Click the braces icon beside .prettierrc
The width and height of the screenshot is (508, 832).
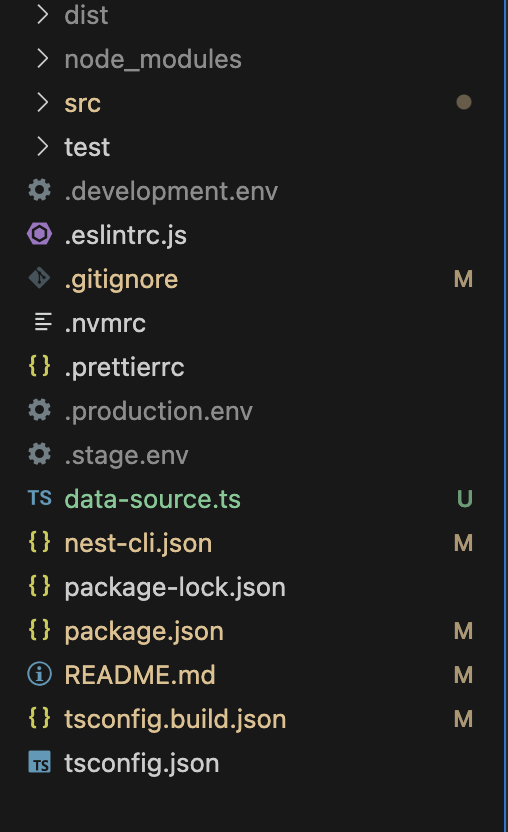pos(39,366)
